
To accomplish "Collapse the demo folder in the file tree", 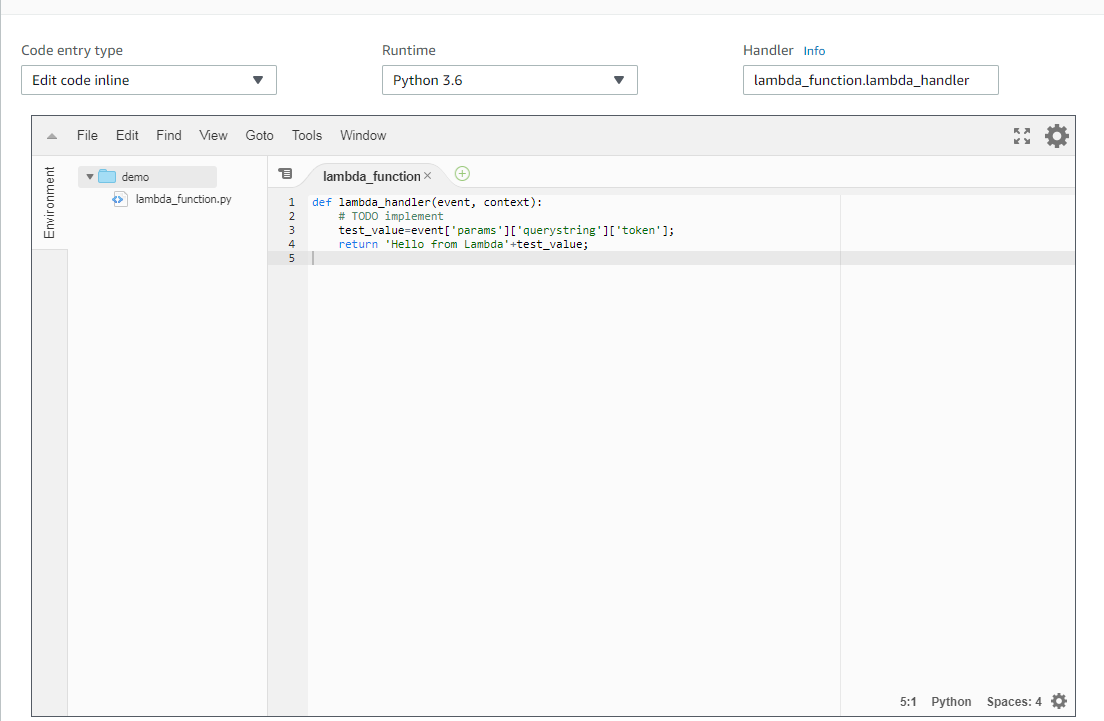I will point(89,176).
